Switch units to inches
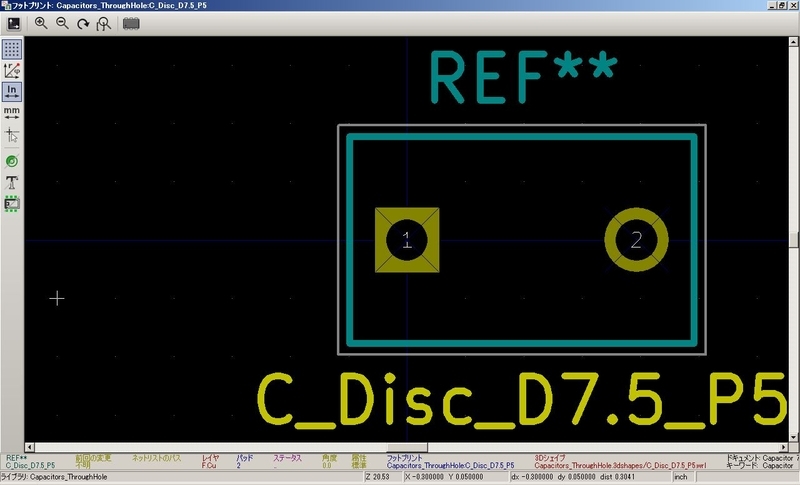Image resolution: width=800 pixels, height=485 pixels. [12, 91]
